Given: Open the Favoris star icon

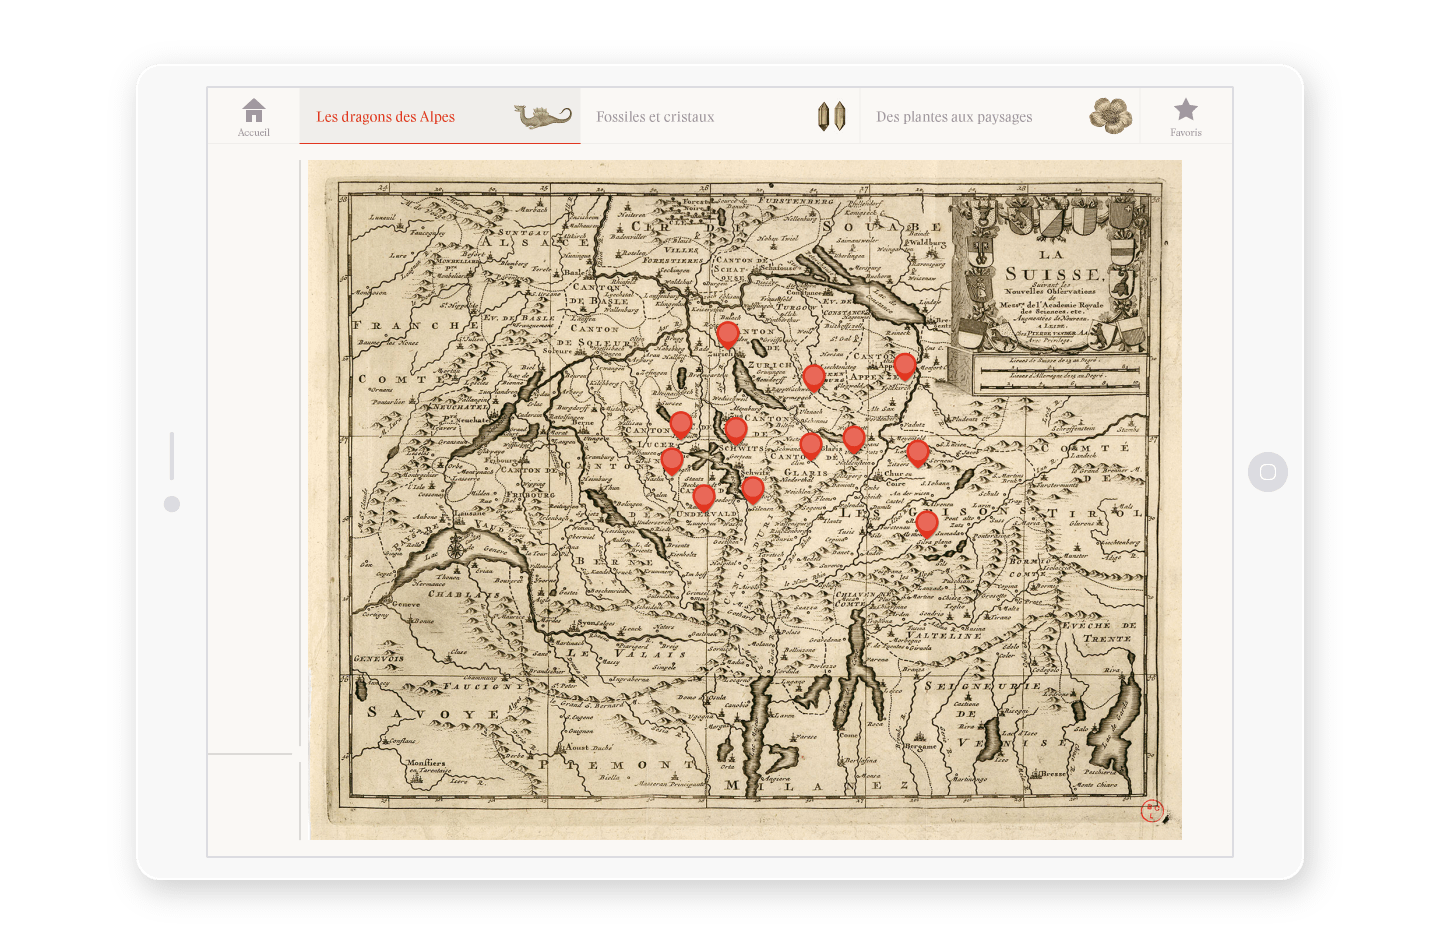Looking at the screenshot, I should click(x=1186, y=117).
